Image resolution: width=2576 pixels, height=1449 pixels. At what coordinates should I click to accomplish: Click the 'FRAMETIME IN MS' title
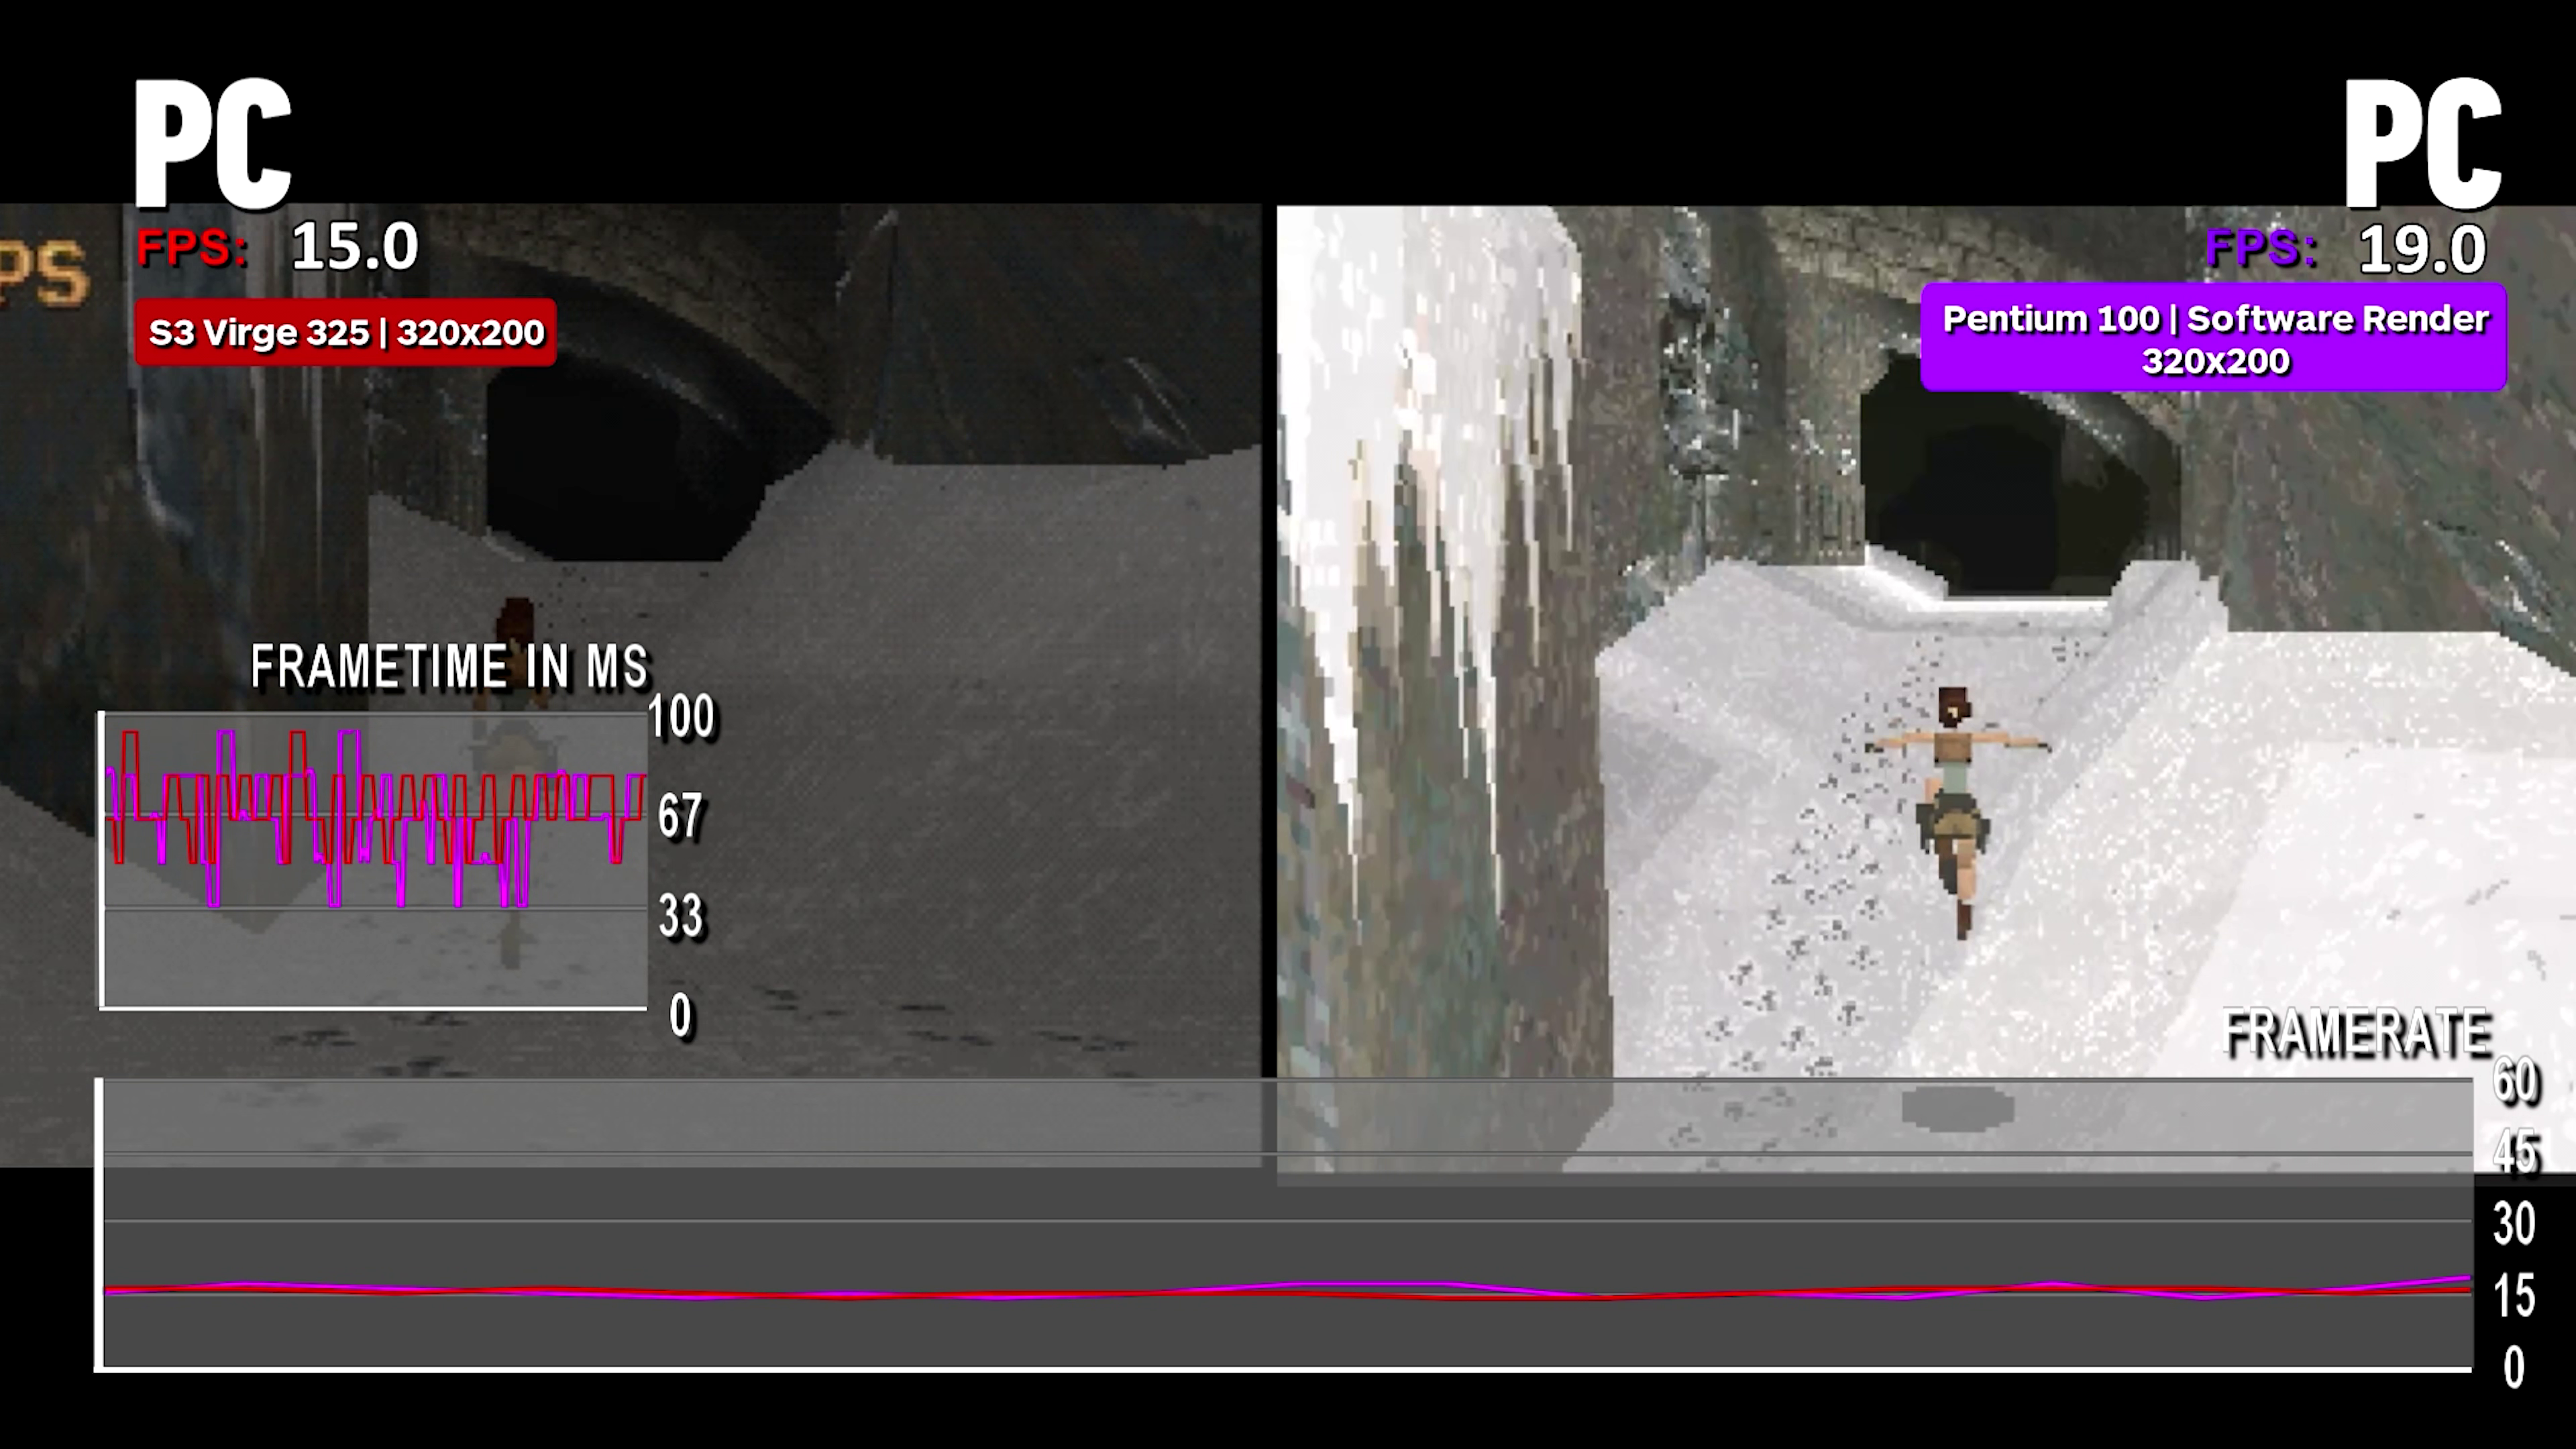(x=450, y=667)
